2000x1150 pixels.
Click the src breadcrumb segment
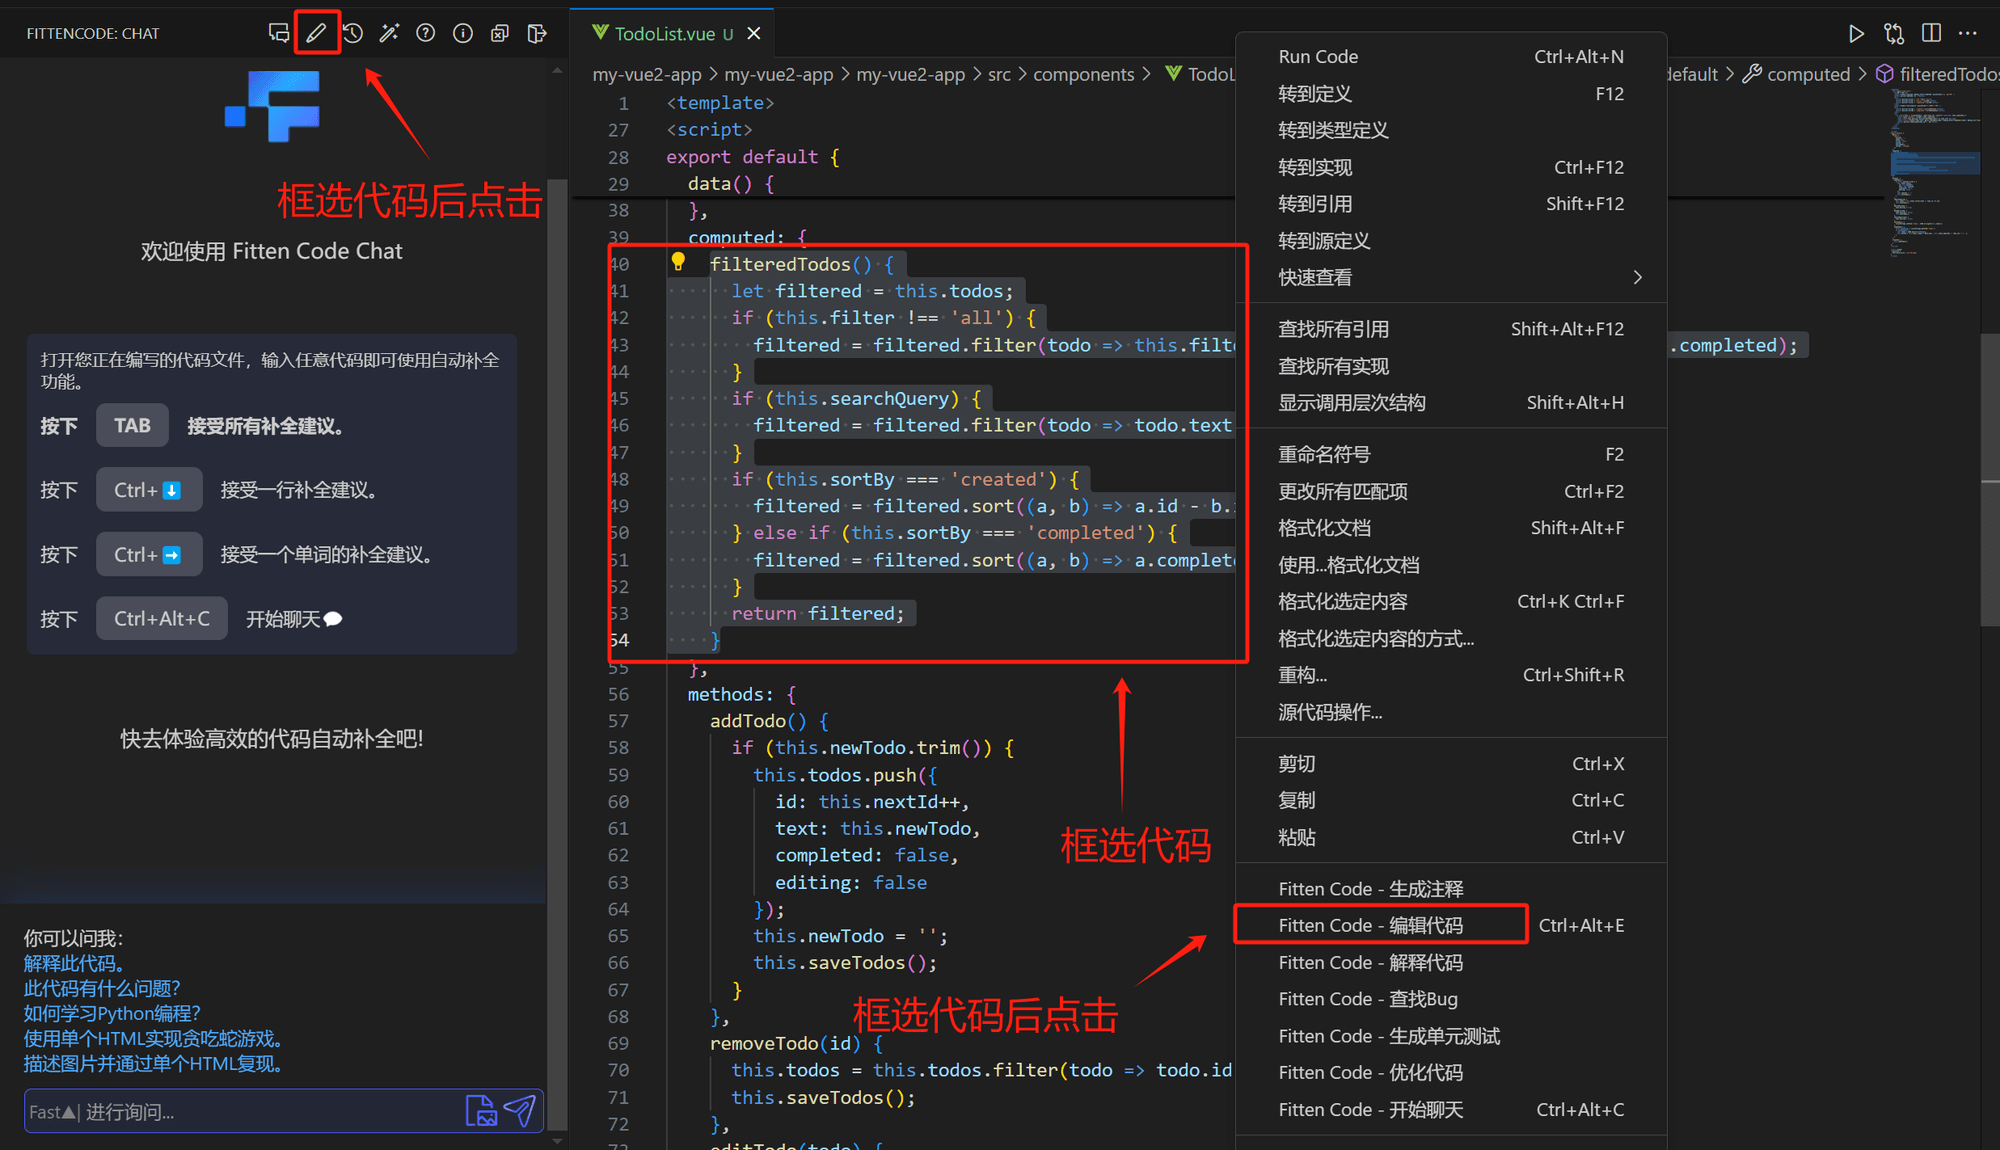(x=999, y=74)
